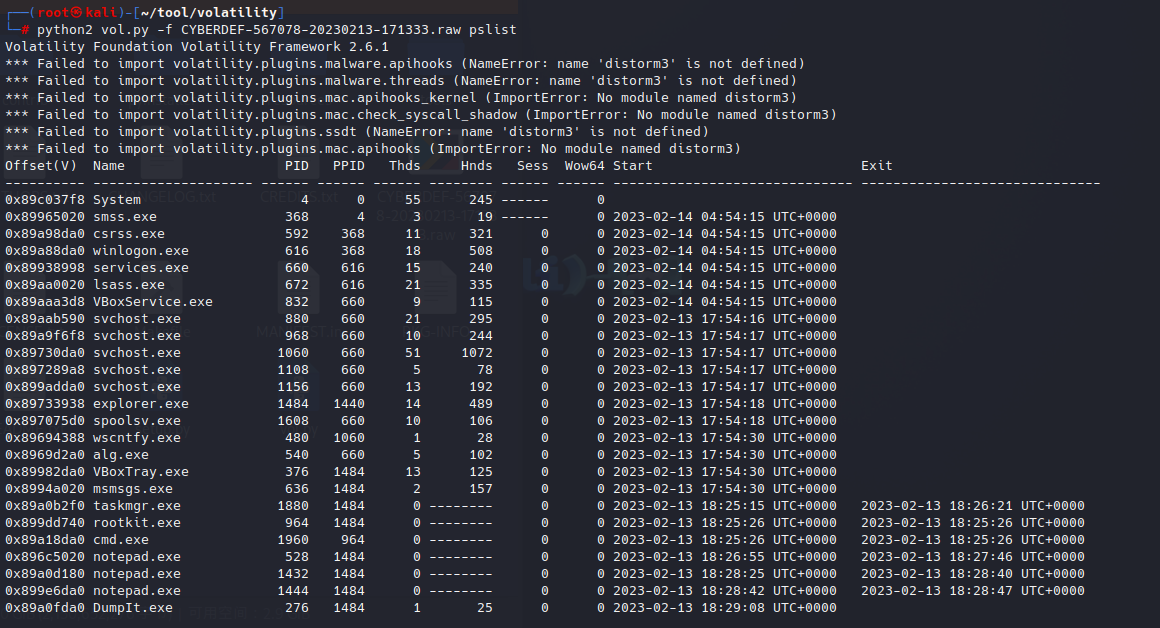The image size is (1160, 628).
Task: Click the Offset(V) column header
Action: click(x=41, y=165)
